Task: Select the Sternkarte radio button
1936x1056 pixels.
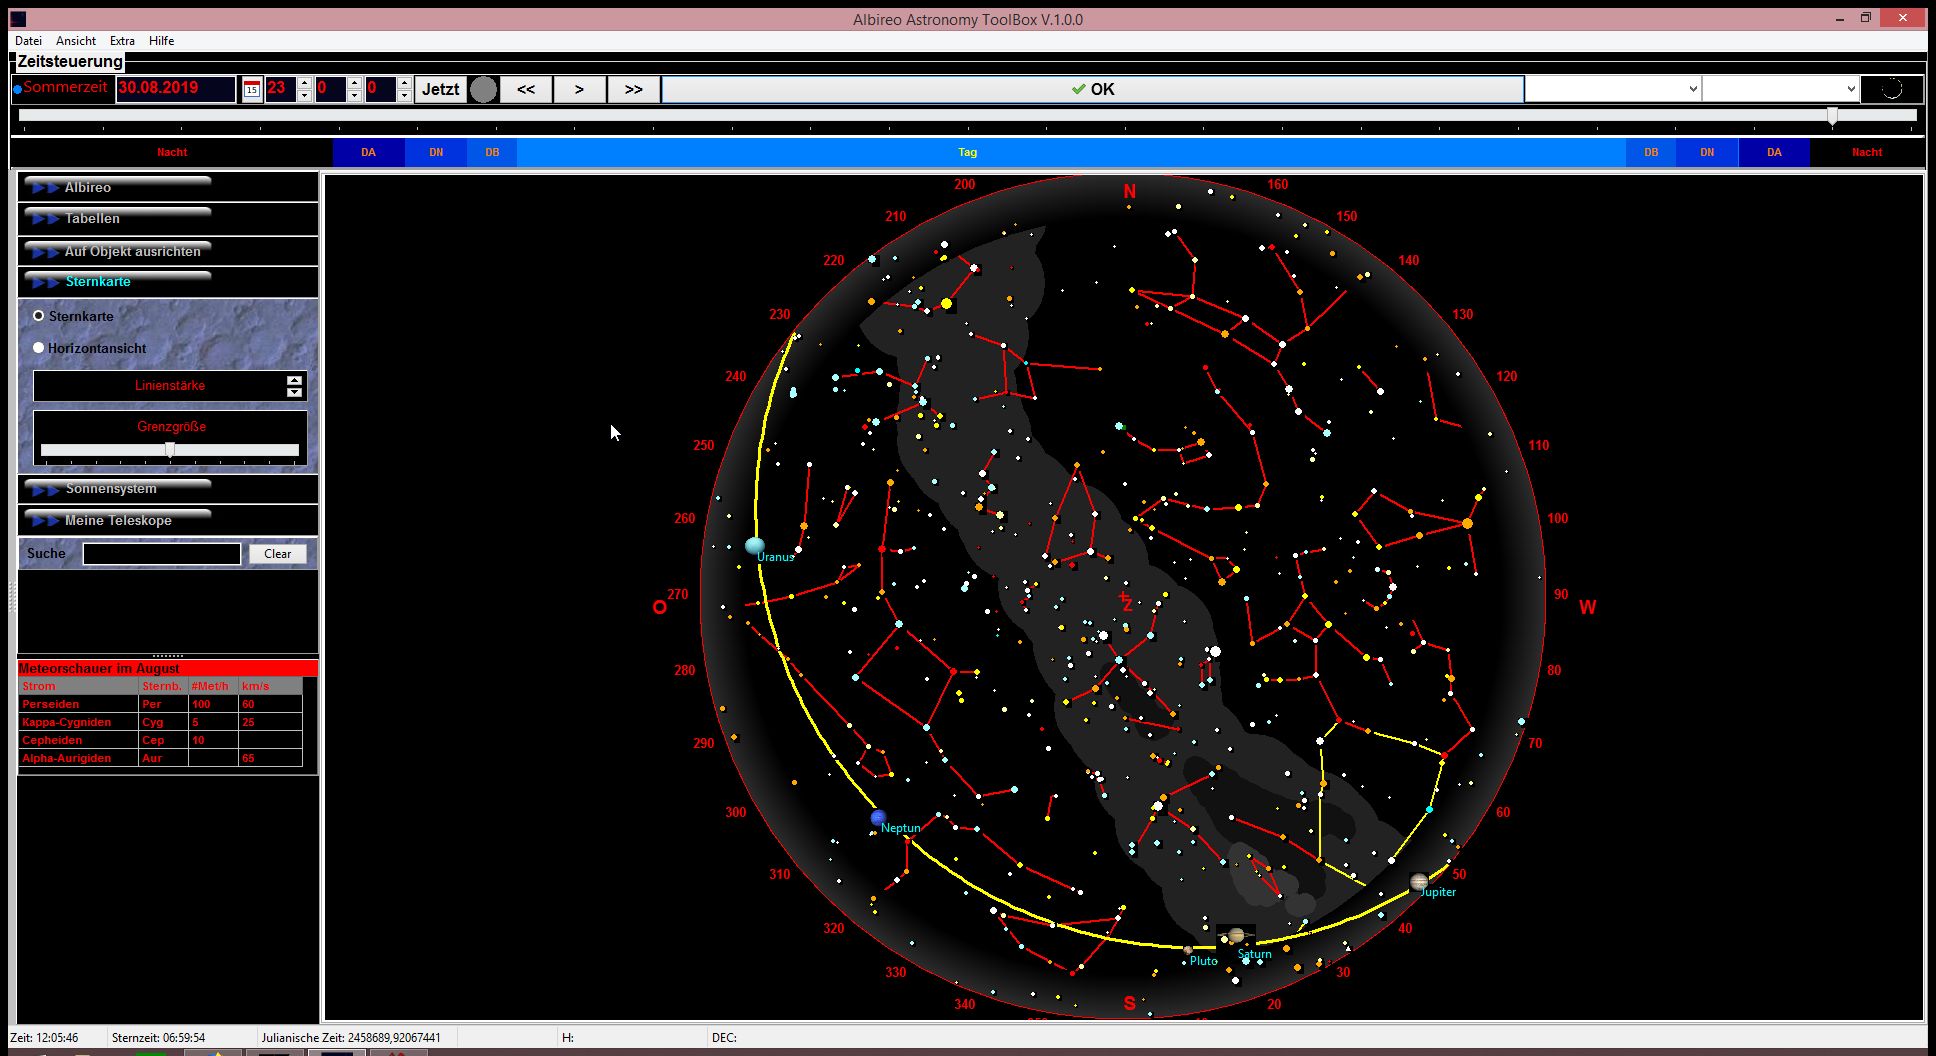Action: pos(39,316)
